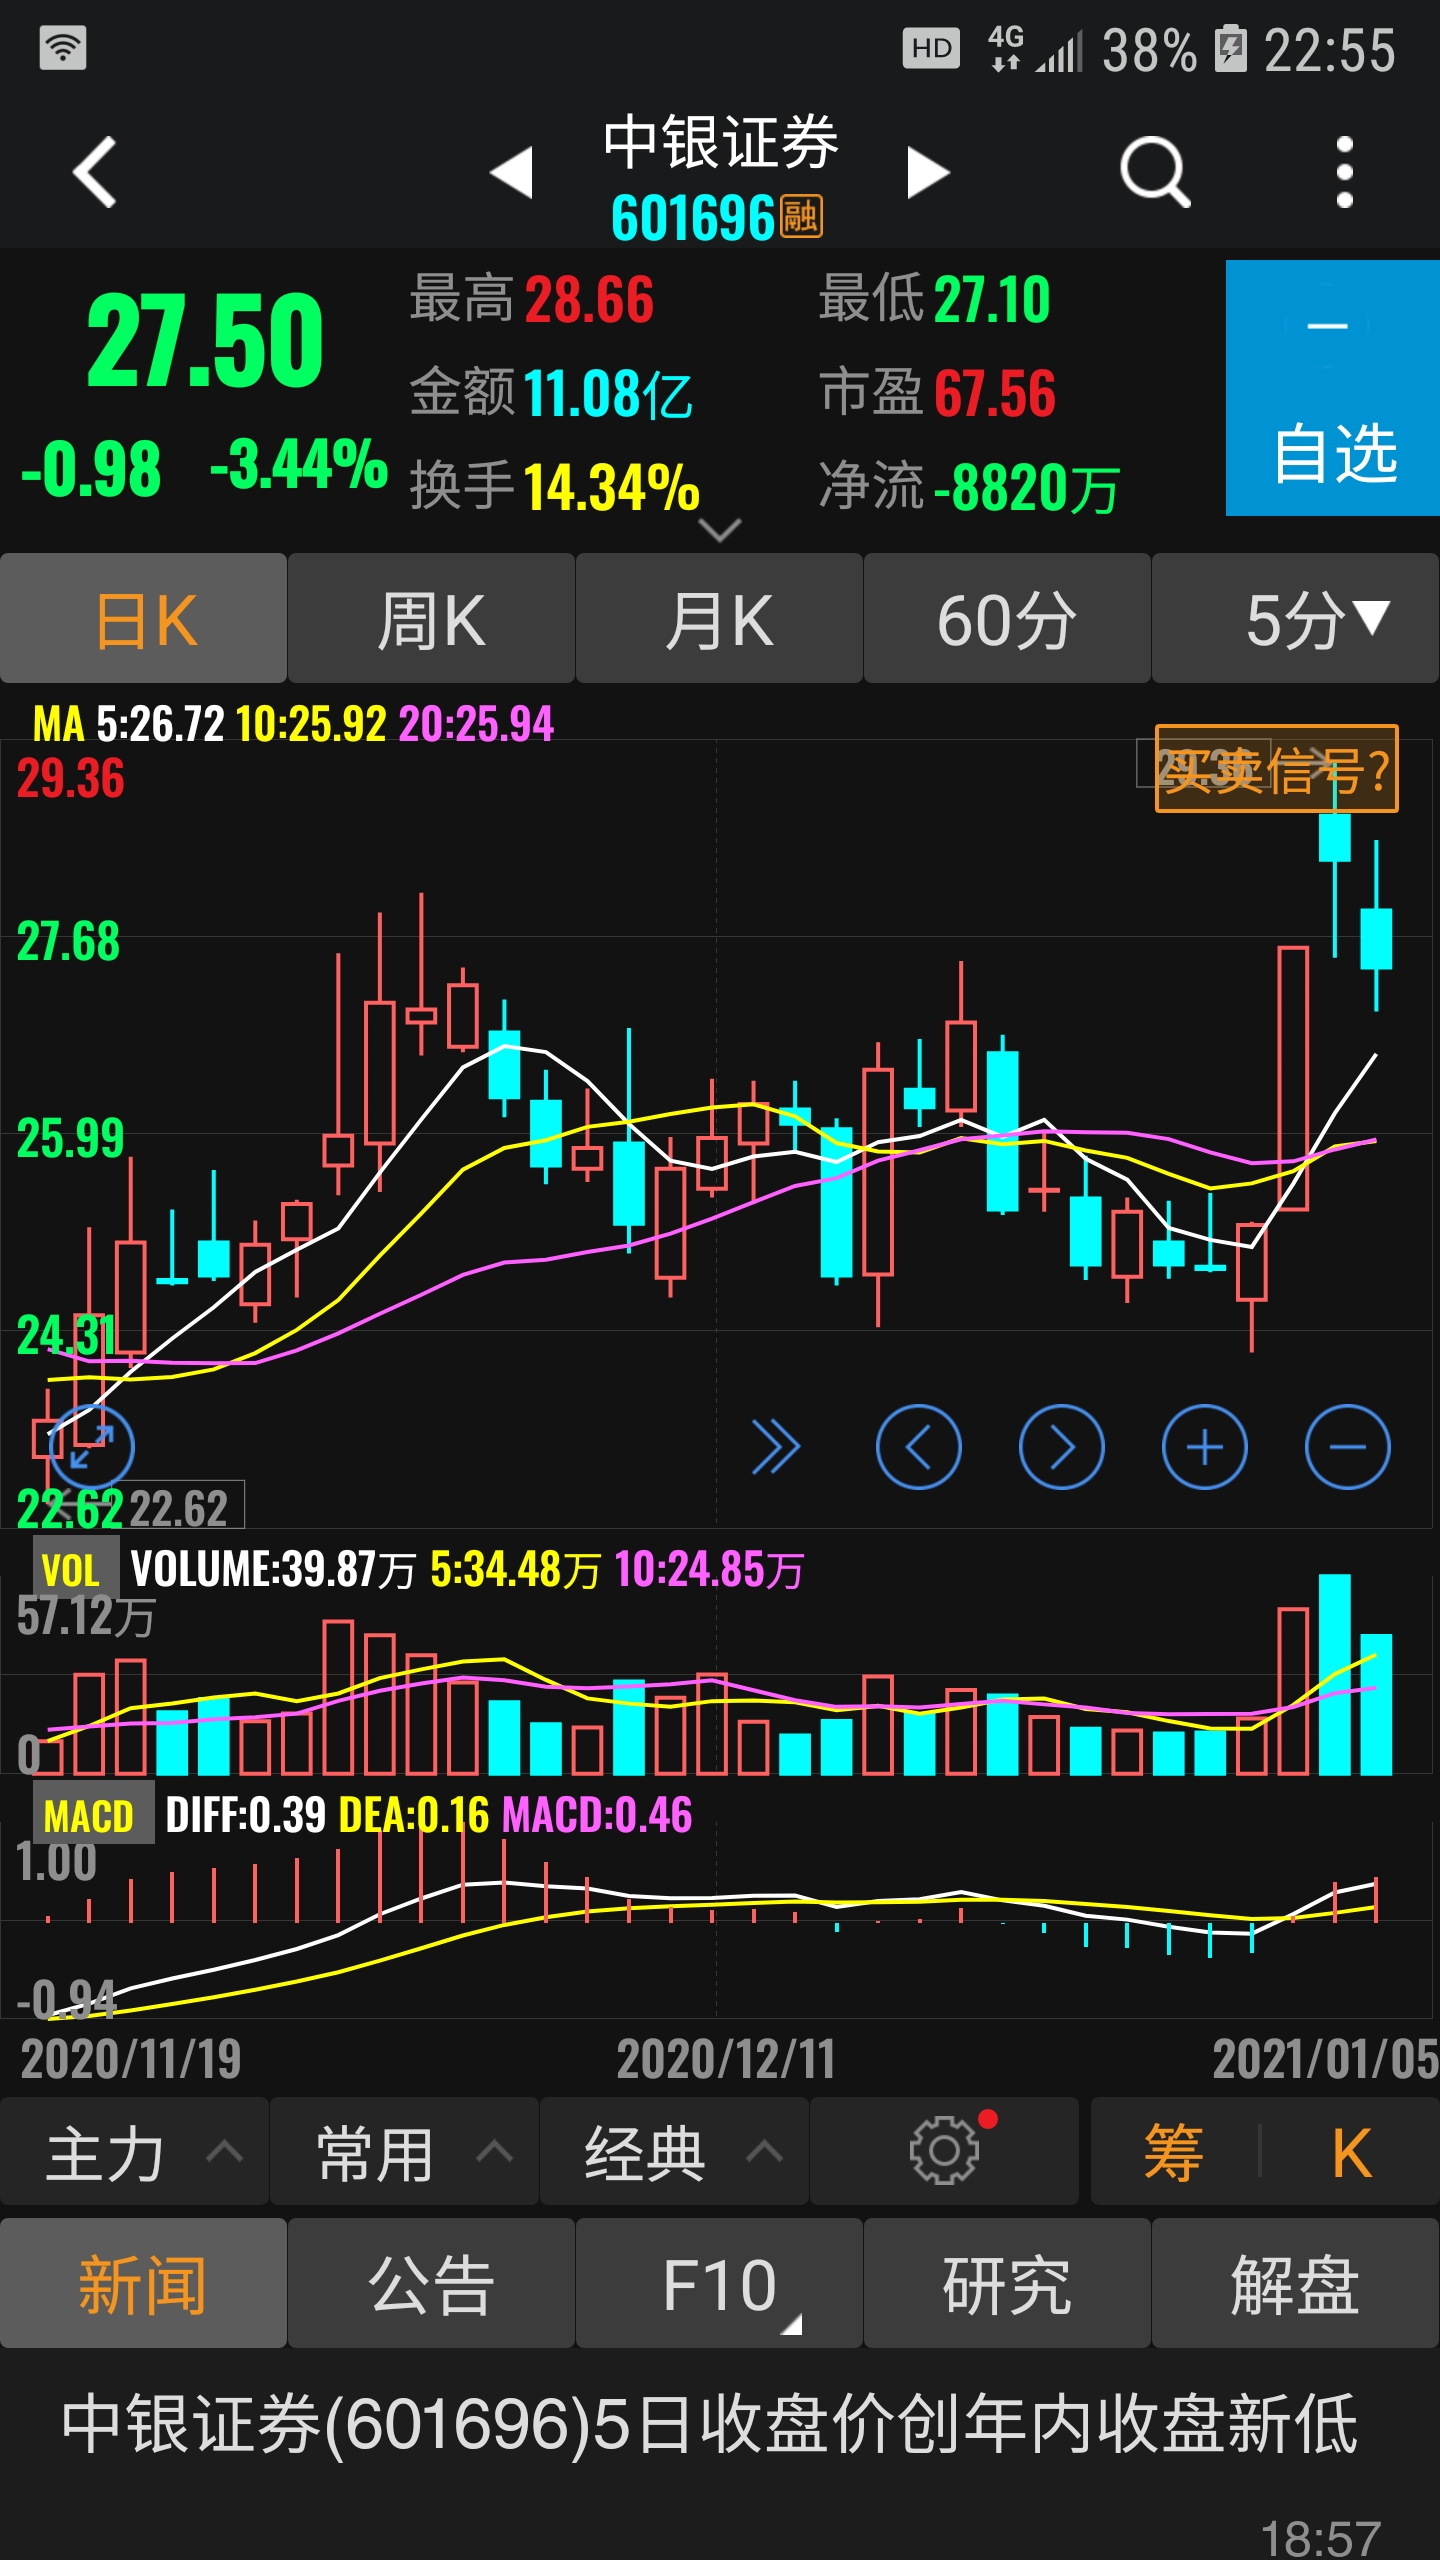Switch to 60分 chart tab
This screenshot has height=2560, width=1440.
click(1007, 618)
